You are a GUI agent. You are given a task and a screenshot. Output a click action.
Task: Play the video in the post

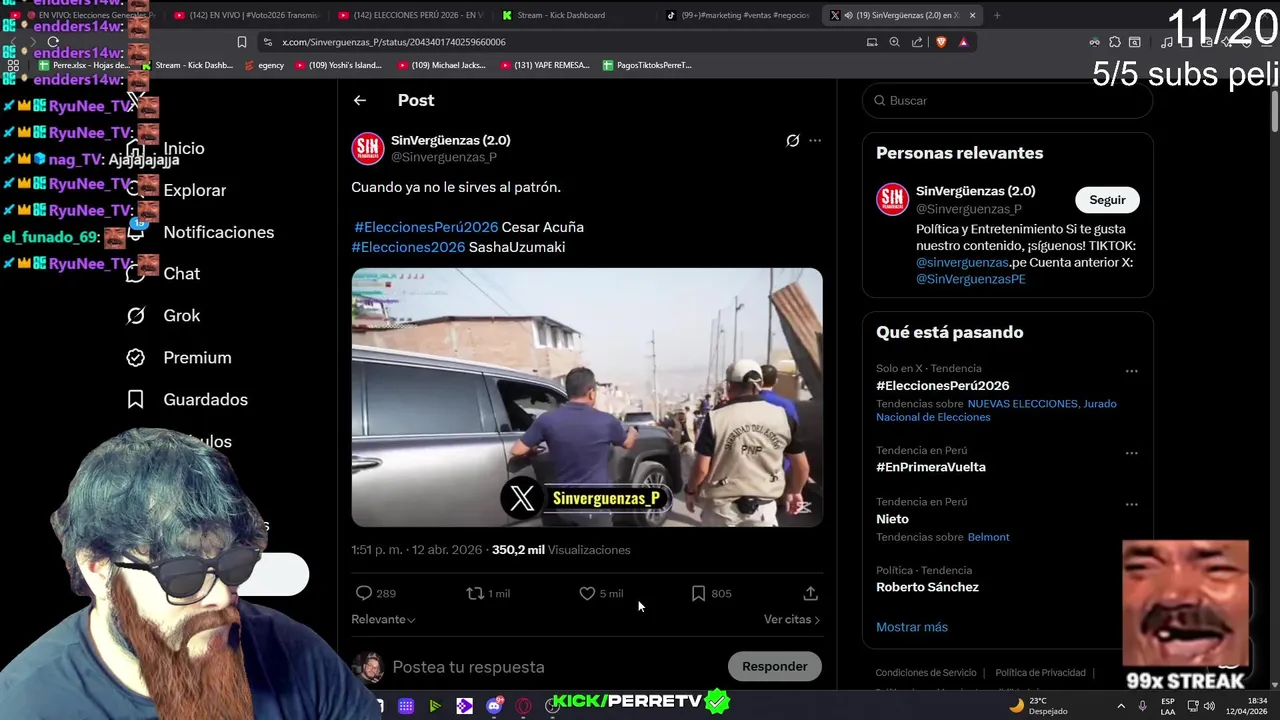point(587,397)
